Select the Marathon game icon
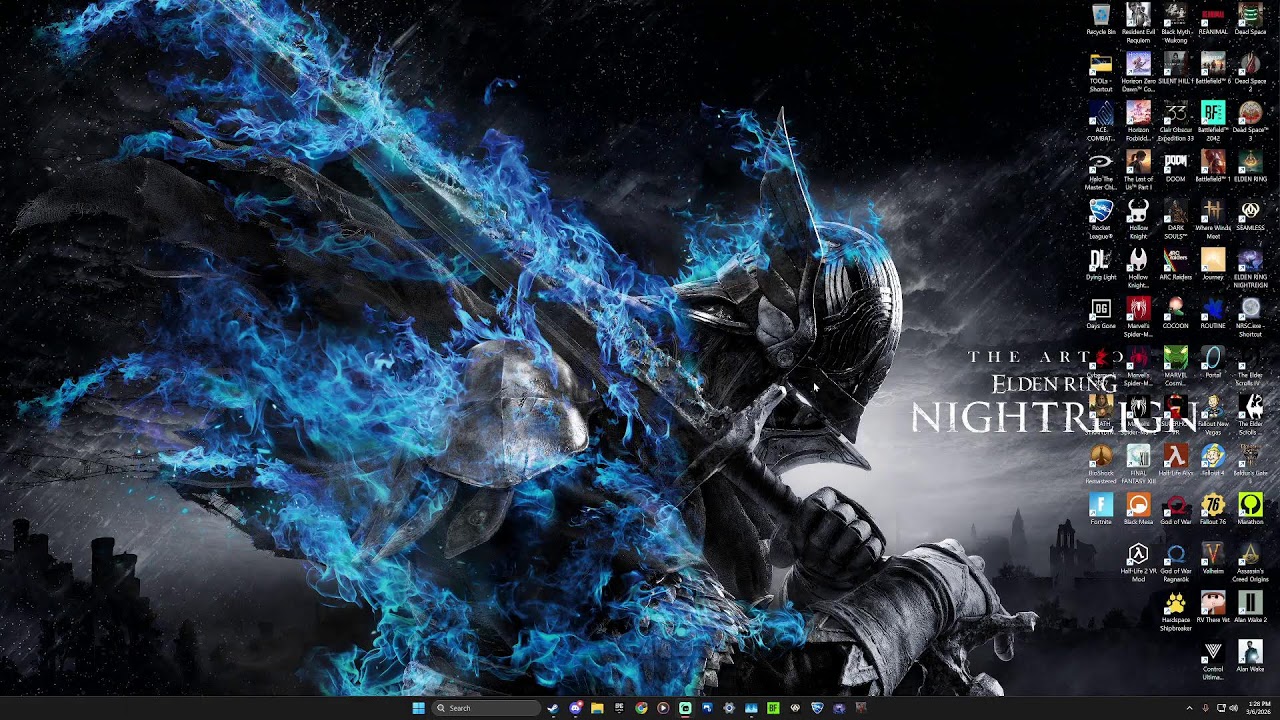This screenshot has height=720, width=1280. pyautogui.click(x=1250, y=509)
